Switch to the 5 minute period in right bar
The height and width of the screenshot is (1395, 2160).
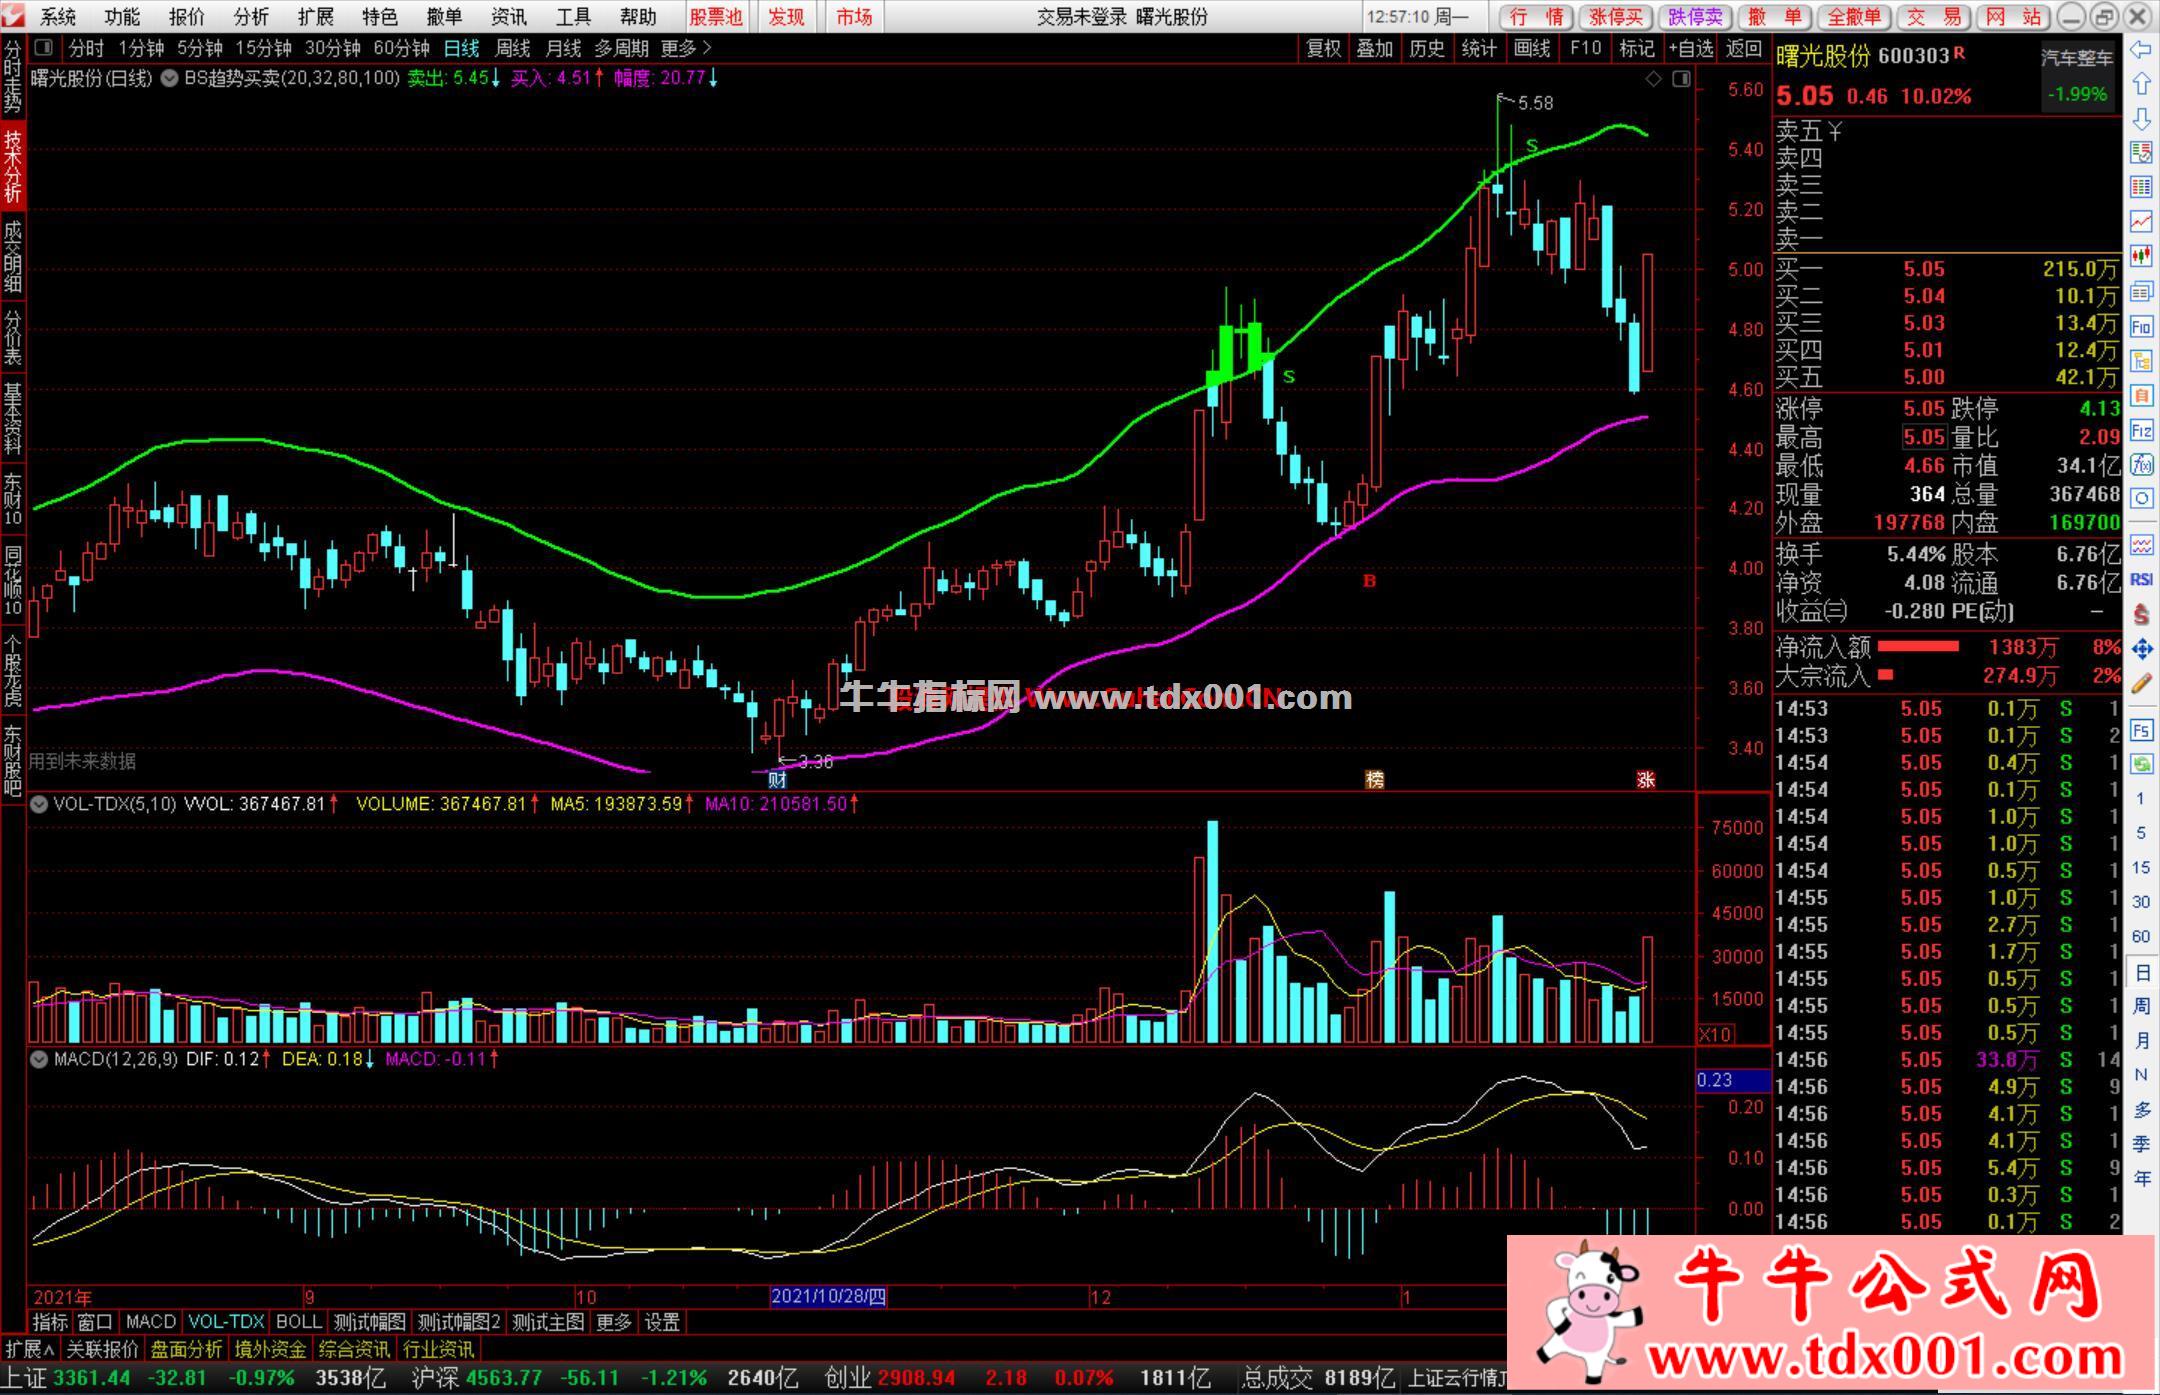(x=2141, y=833)
